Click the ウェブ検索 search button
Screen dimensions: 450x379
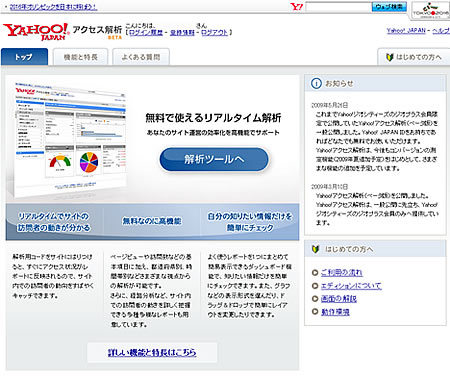pyautogui.click(x=389, y=7)
